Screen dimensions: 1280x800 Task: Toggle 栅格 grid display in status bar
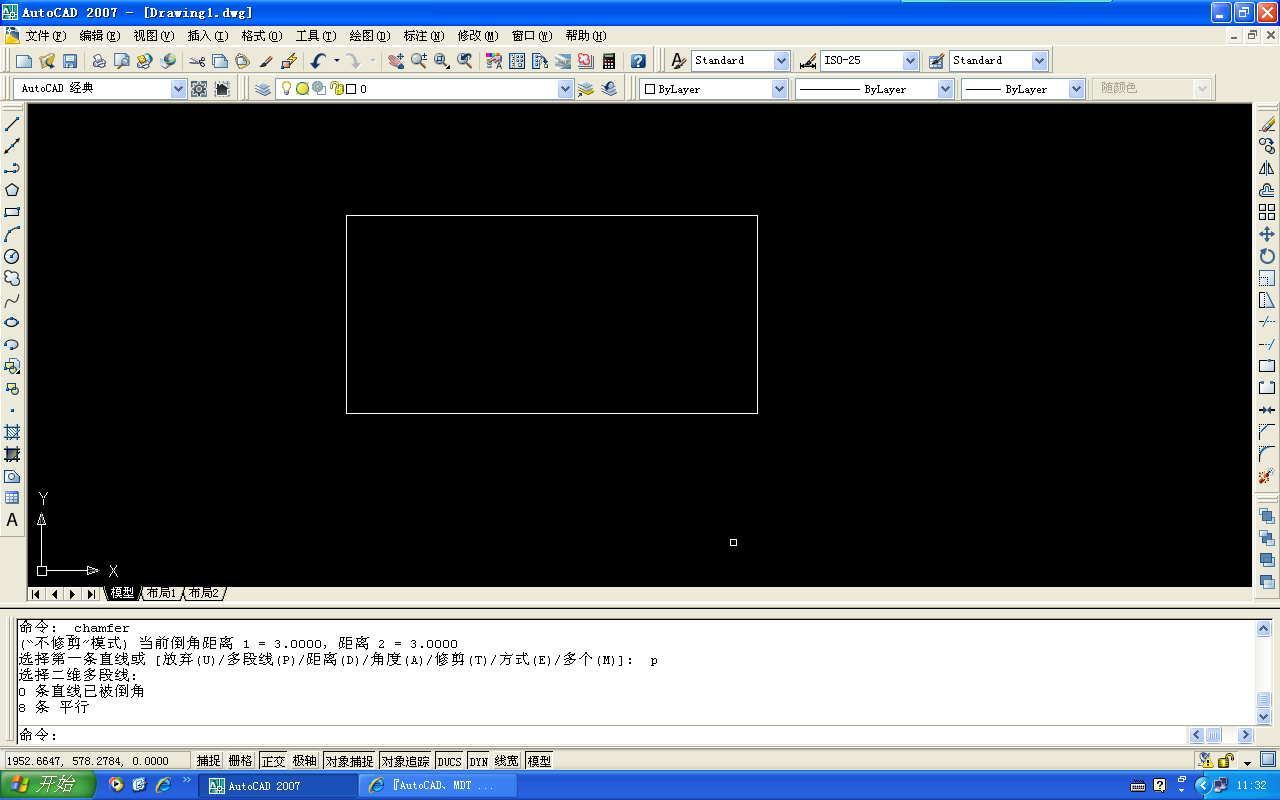point(241,761)
